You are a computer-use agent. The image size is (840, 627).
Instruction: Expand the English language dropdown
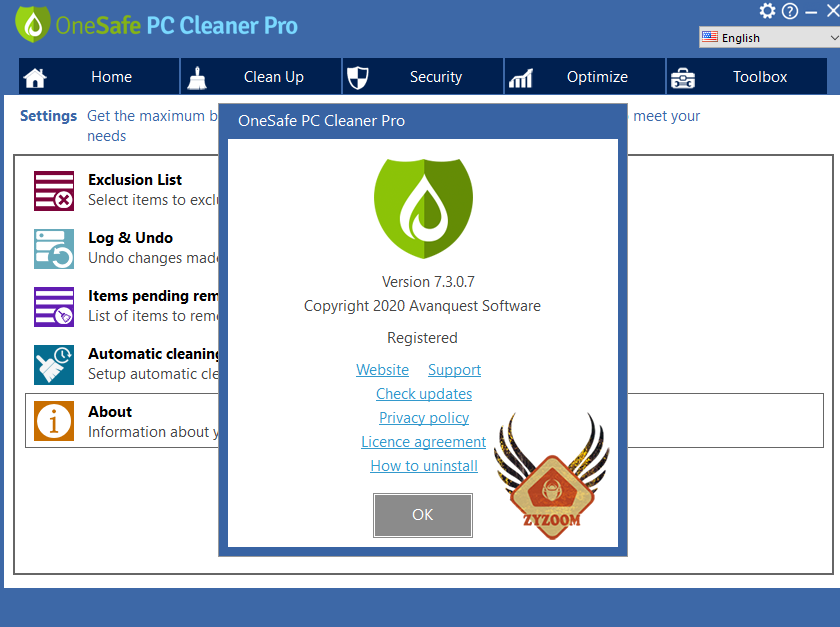tap(769, 38)
